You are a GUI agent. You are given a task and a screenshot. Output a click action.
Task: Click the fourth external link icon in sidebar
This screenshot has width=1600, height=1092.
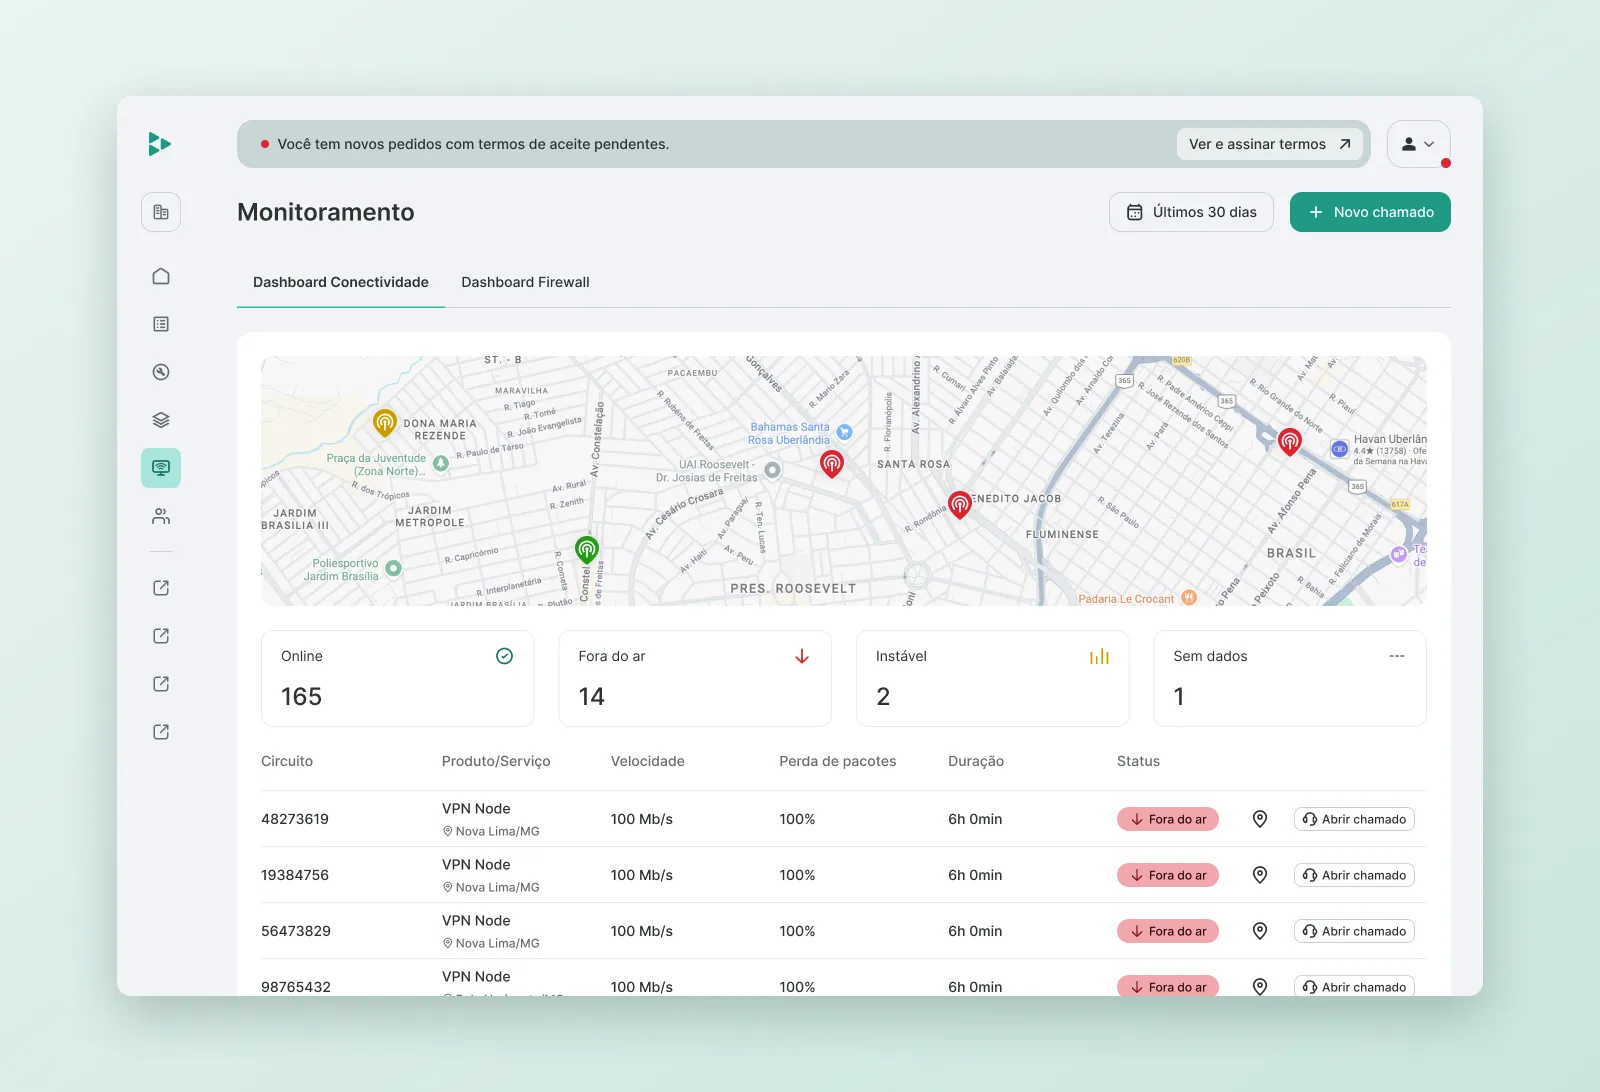[161, 732]
